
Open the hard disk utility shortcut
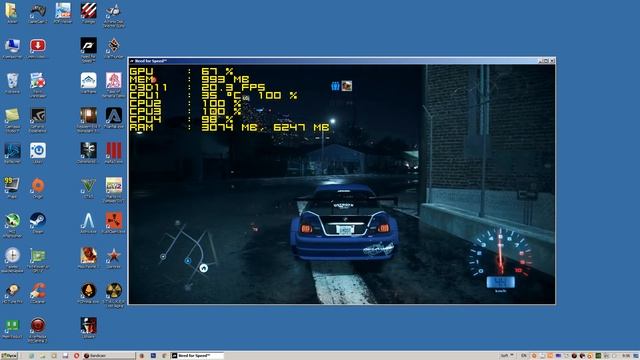12,291
